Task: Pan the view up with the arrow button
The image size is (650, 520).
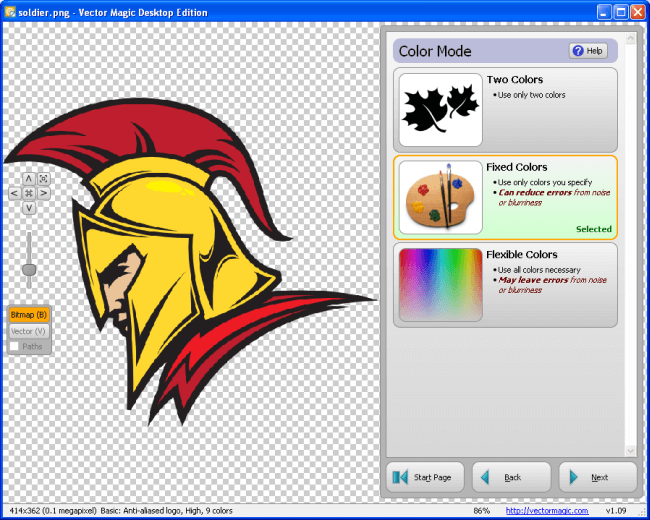Action: [29, 179]
